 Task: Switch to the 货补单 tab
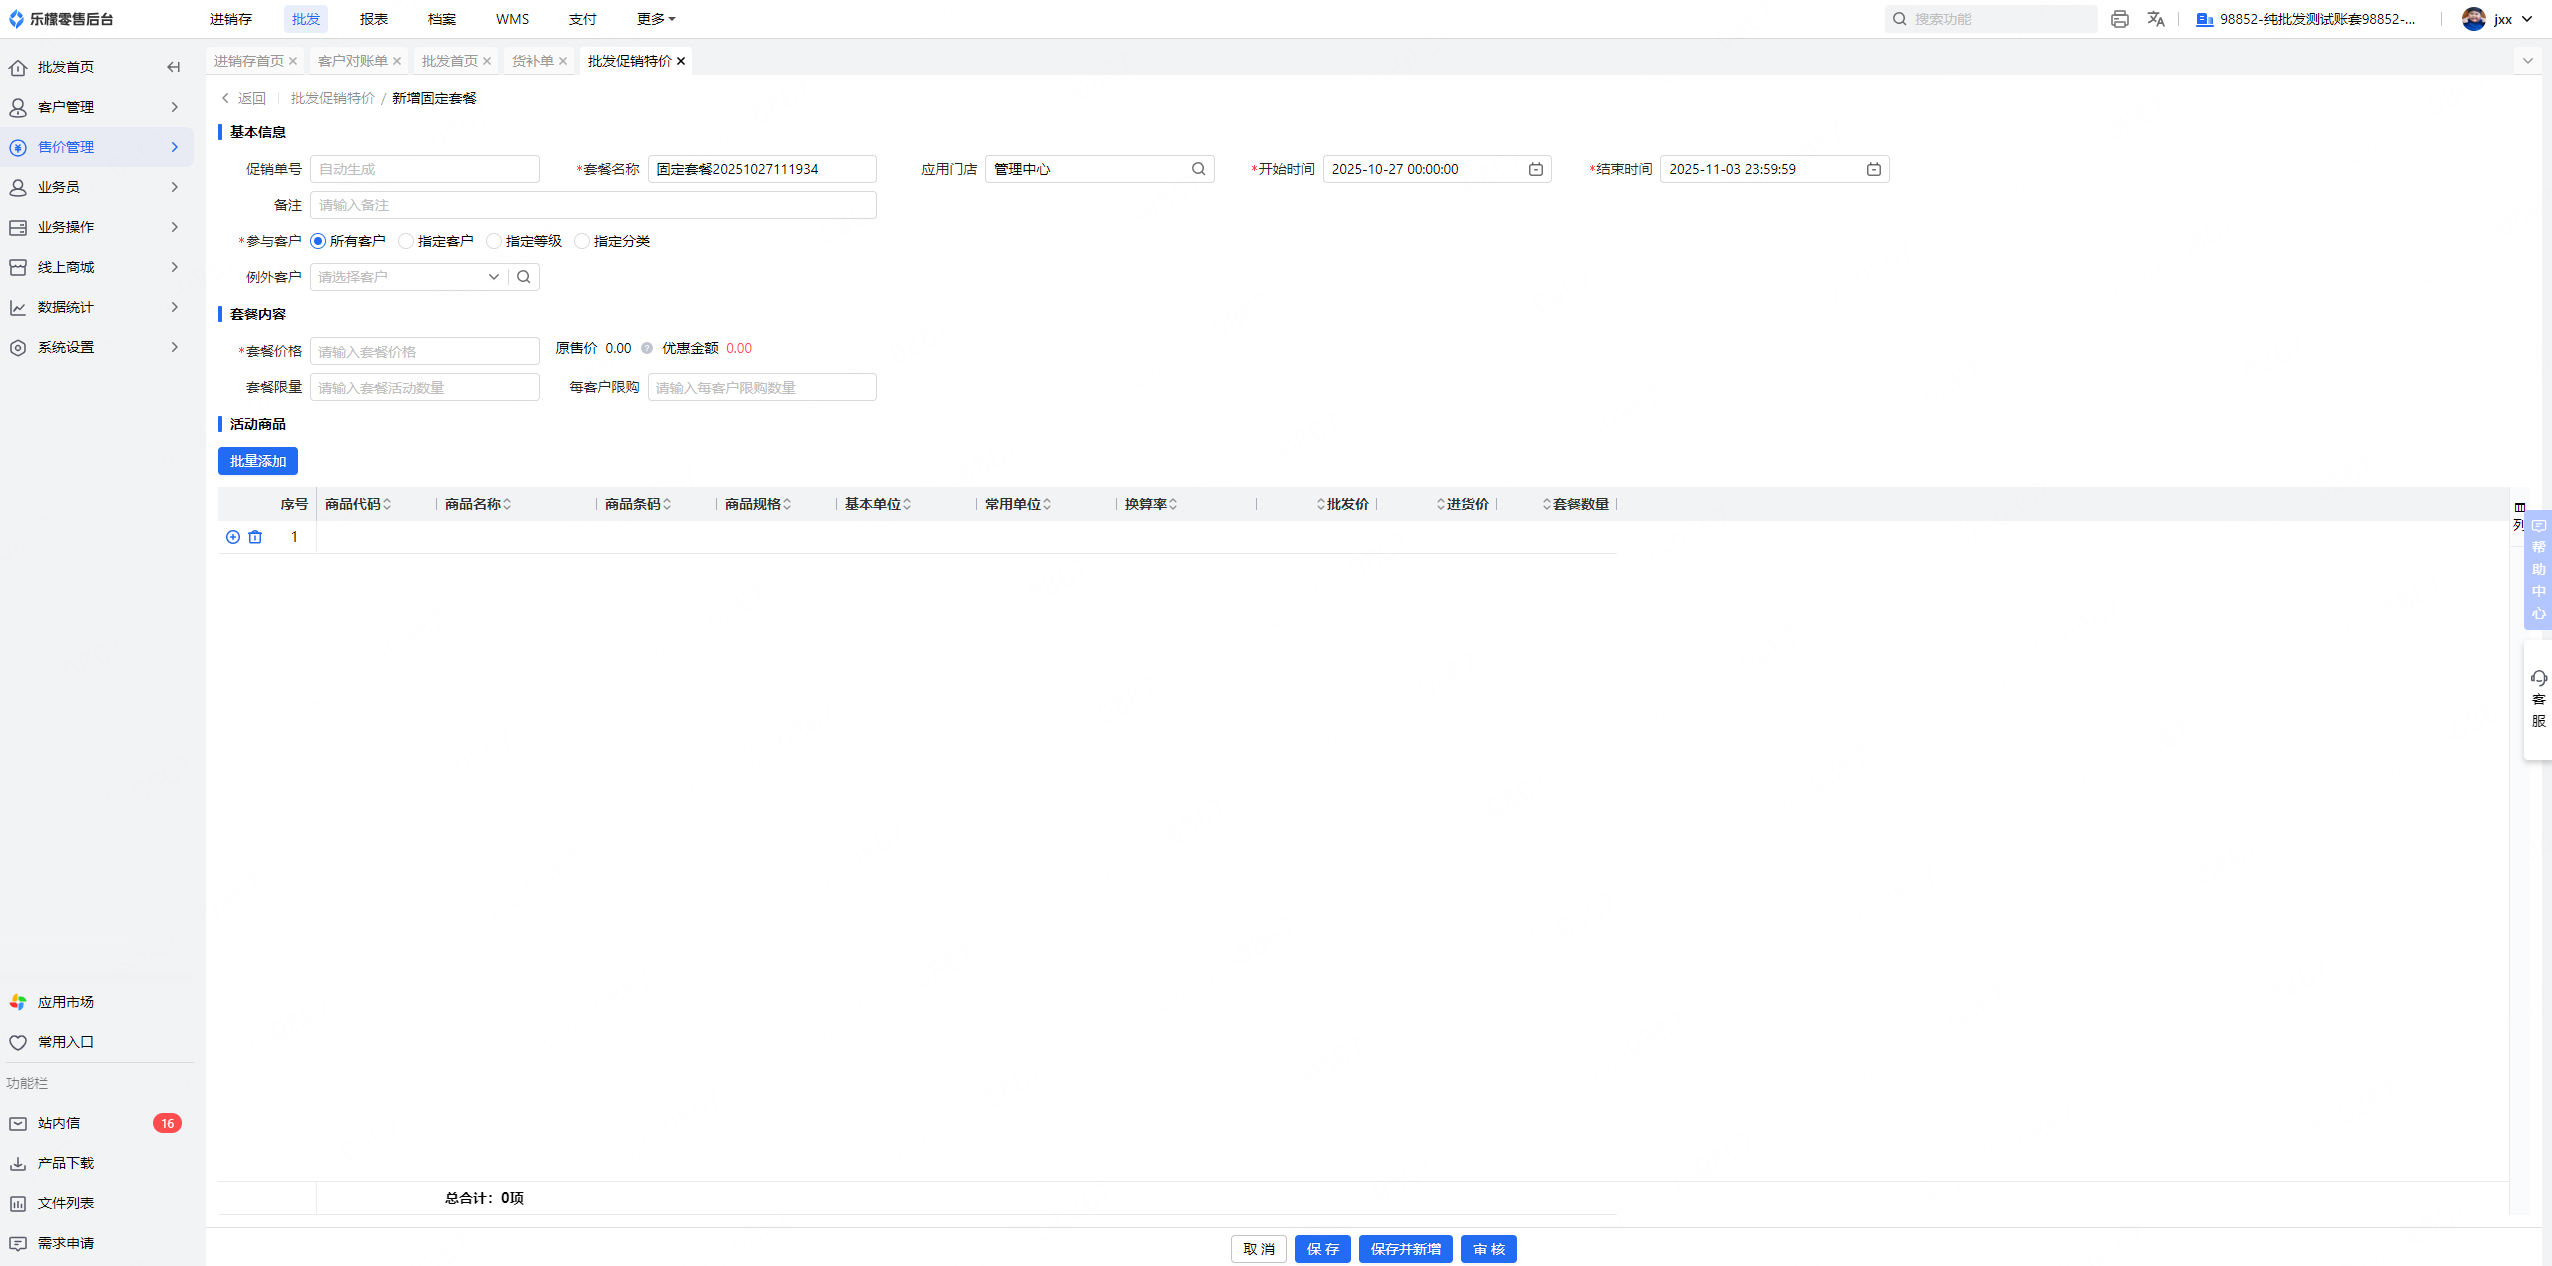pyautogui.click(x=532, y=61)
